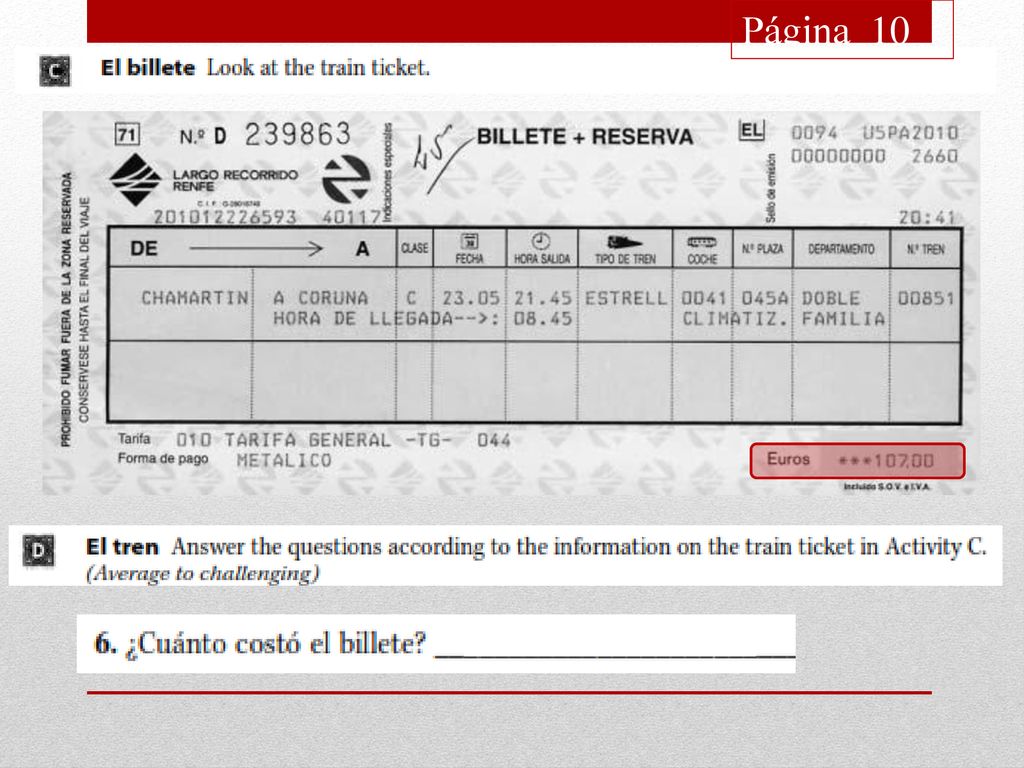Click the clock icon above HORA SALIDA
This screenshot has height=768, width=1024.
click(540, 241)
